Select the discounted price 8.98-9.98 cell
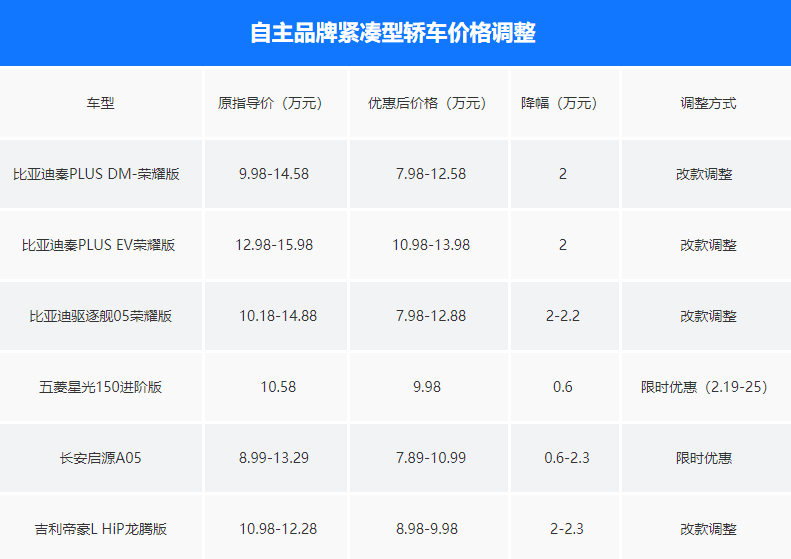This screenshot has width=791, height=559. (x=427, y=529)
